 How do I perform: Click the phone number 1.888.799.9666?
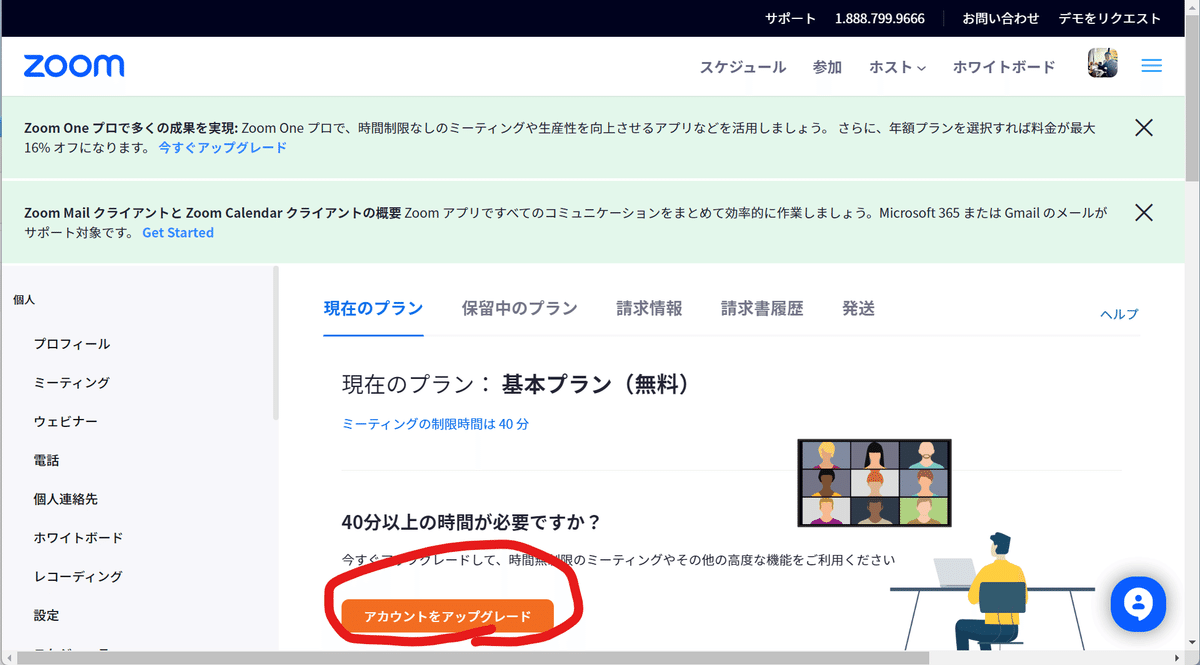pyautogui.click(x=879, y=18)
